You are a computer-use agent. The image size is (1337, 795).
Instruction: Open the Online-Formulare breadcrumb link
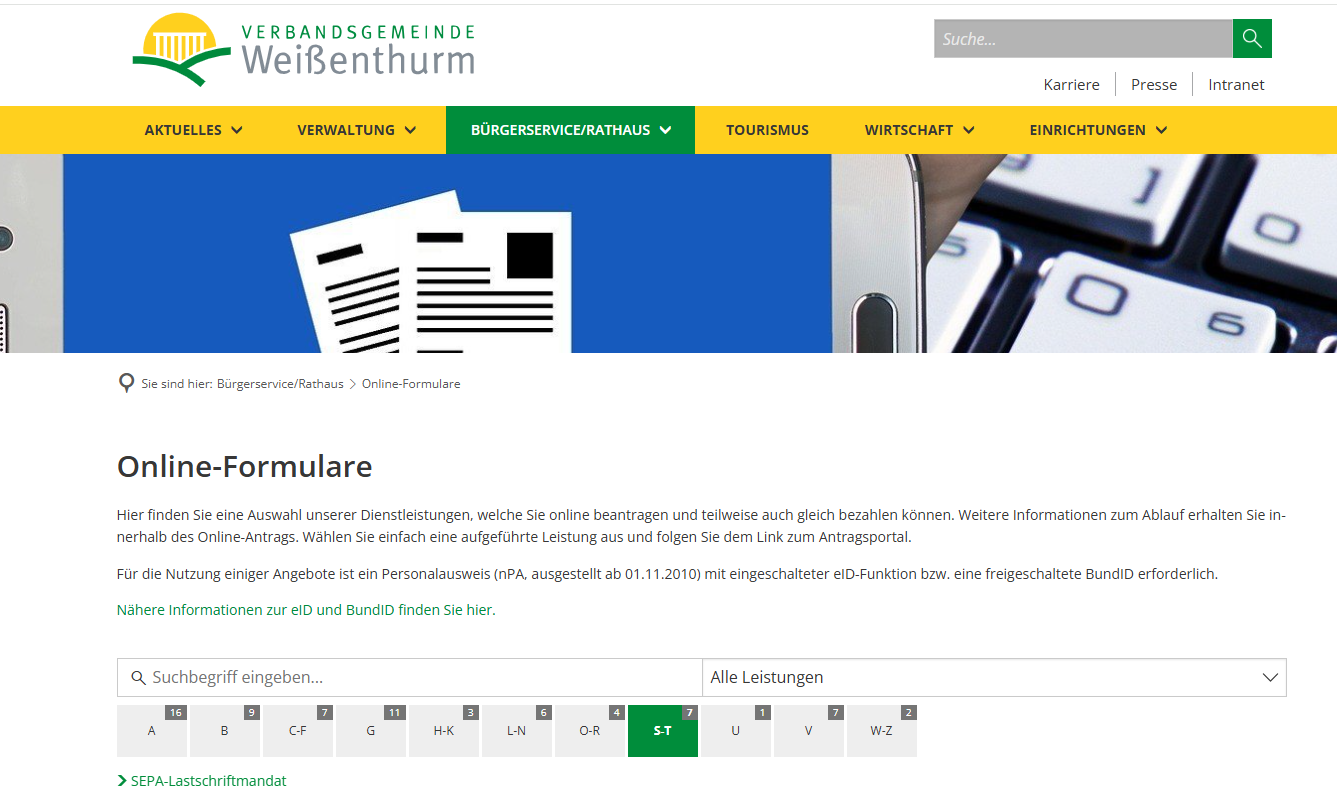tap(411, 383)
